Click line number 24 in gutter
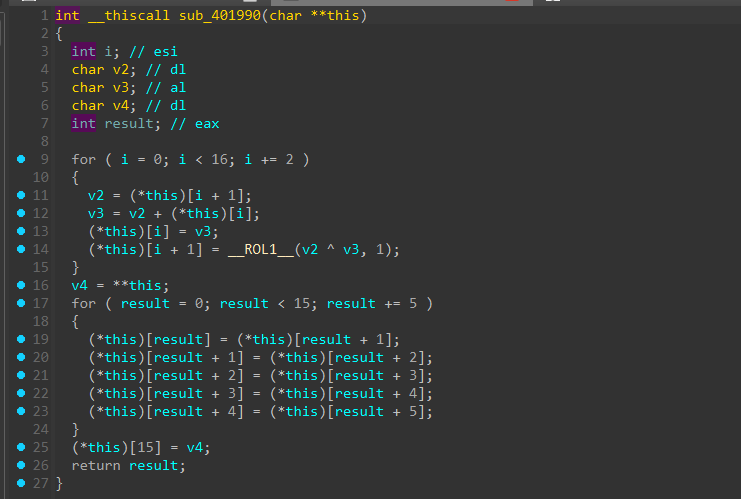Image resolution: width=741 pixels, height=499 pixels. coord(41,429)
